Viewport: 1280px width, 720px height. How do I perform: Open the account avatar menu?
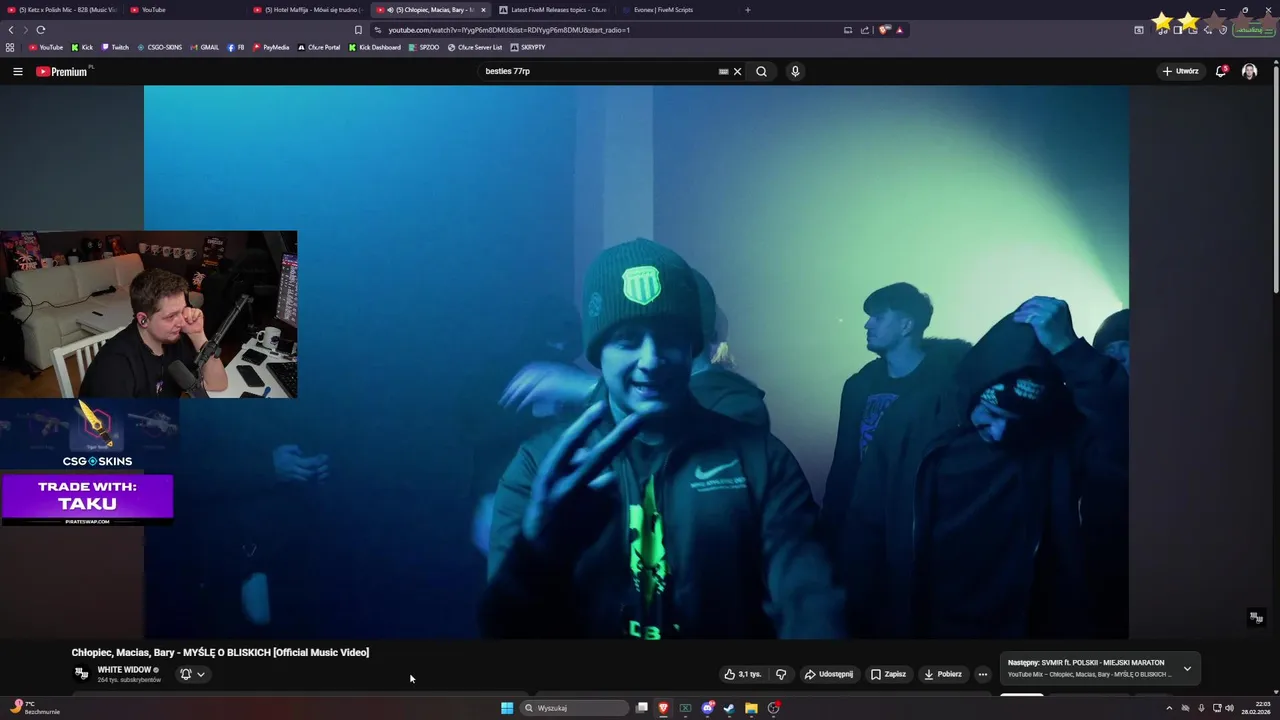(1249, 71)
